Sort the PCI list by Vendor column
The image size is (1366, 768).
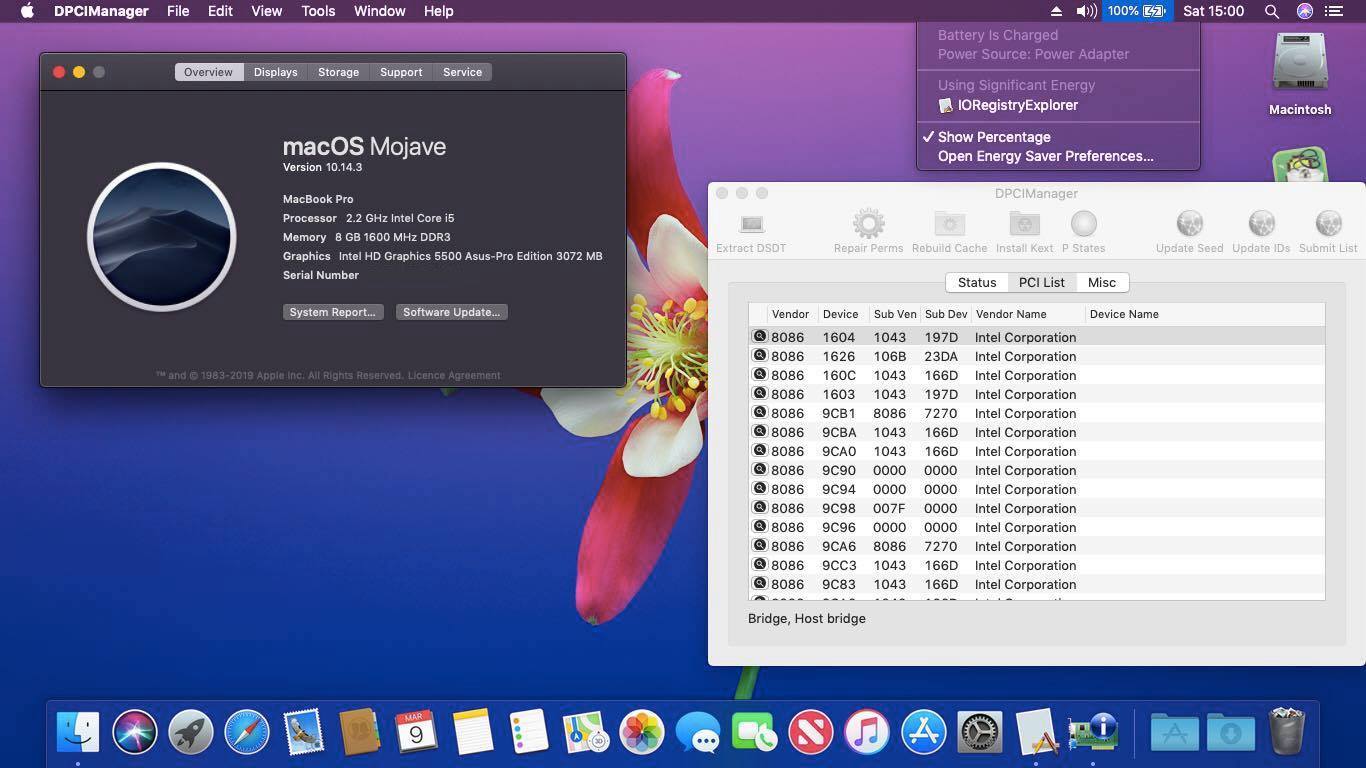tap(792, 314)
